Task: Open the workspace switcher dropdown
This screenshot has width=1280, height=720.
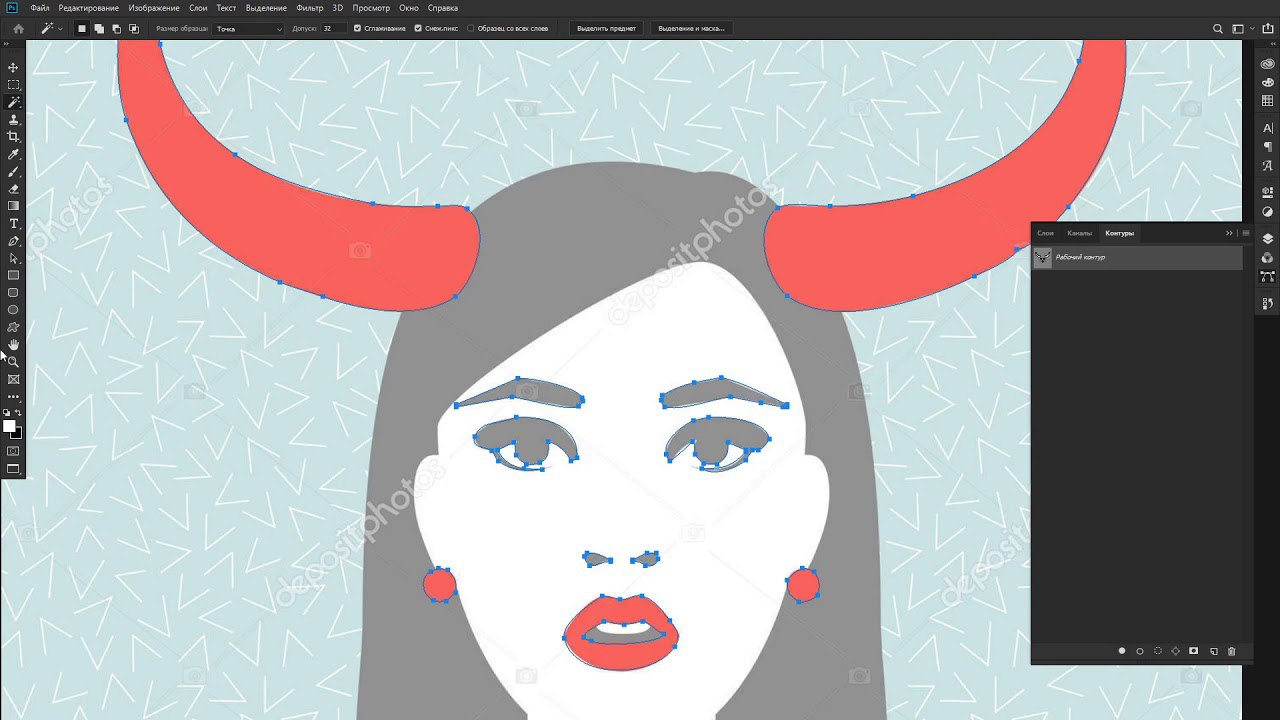Action: point(1241,29)
